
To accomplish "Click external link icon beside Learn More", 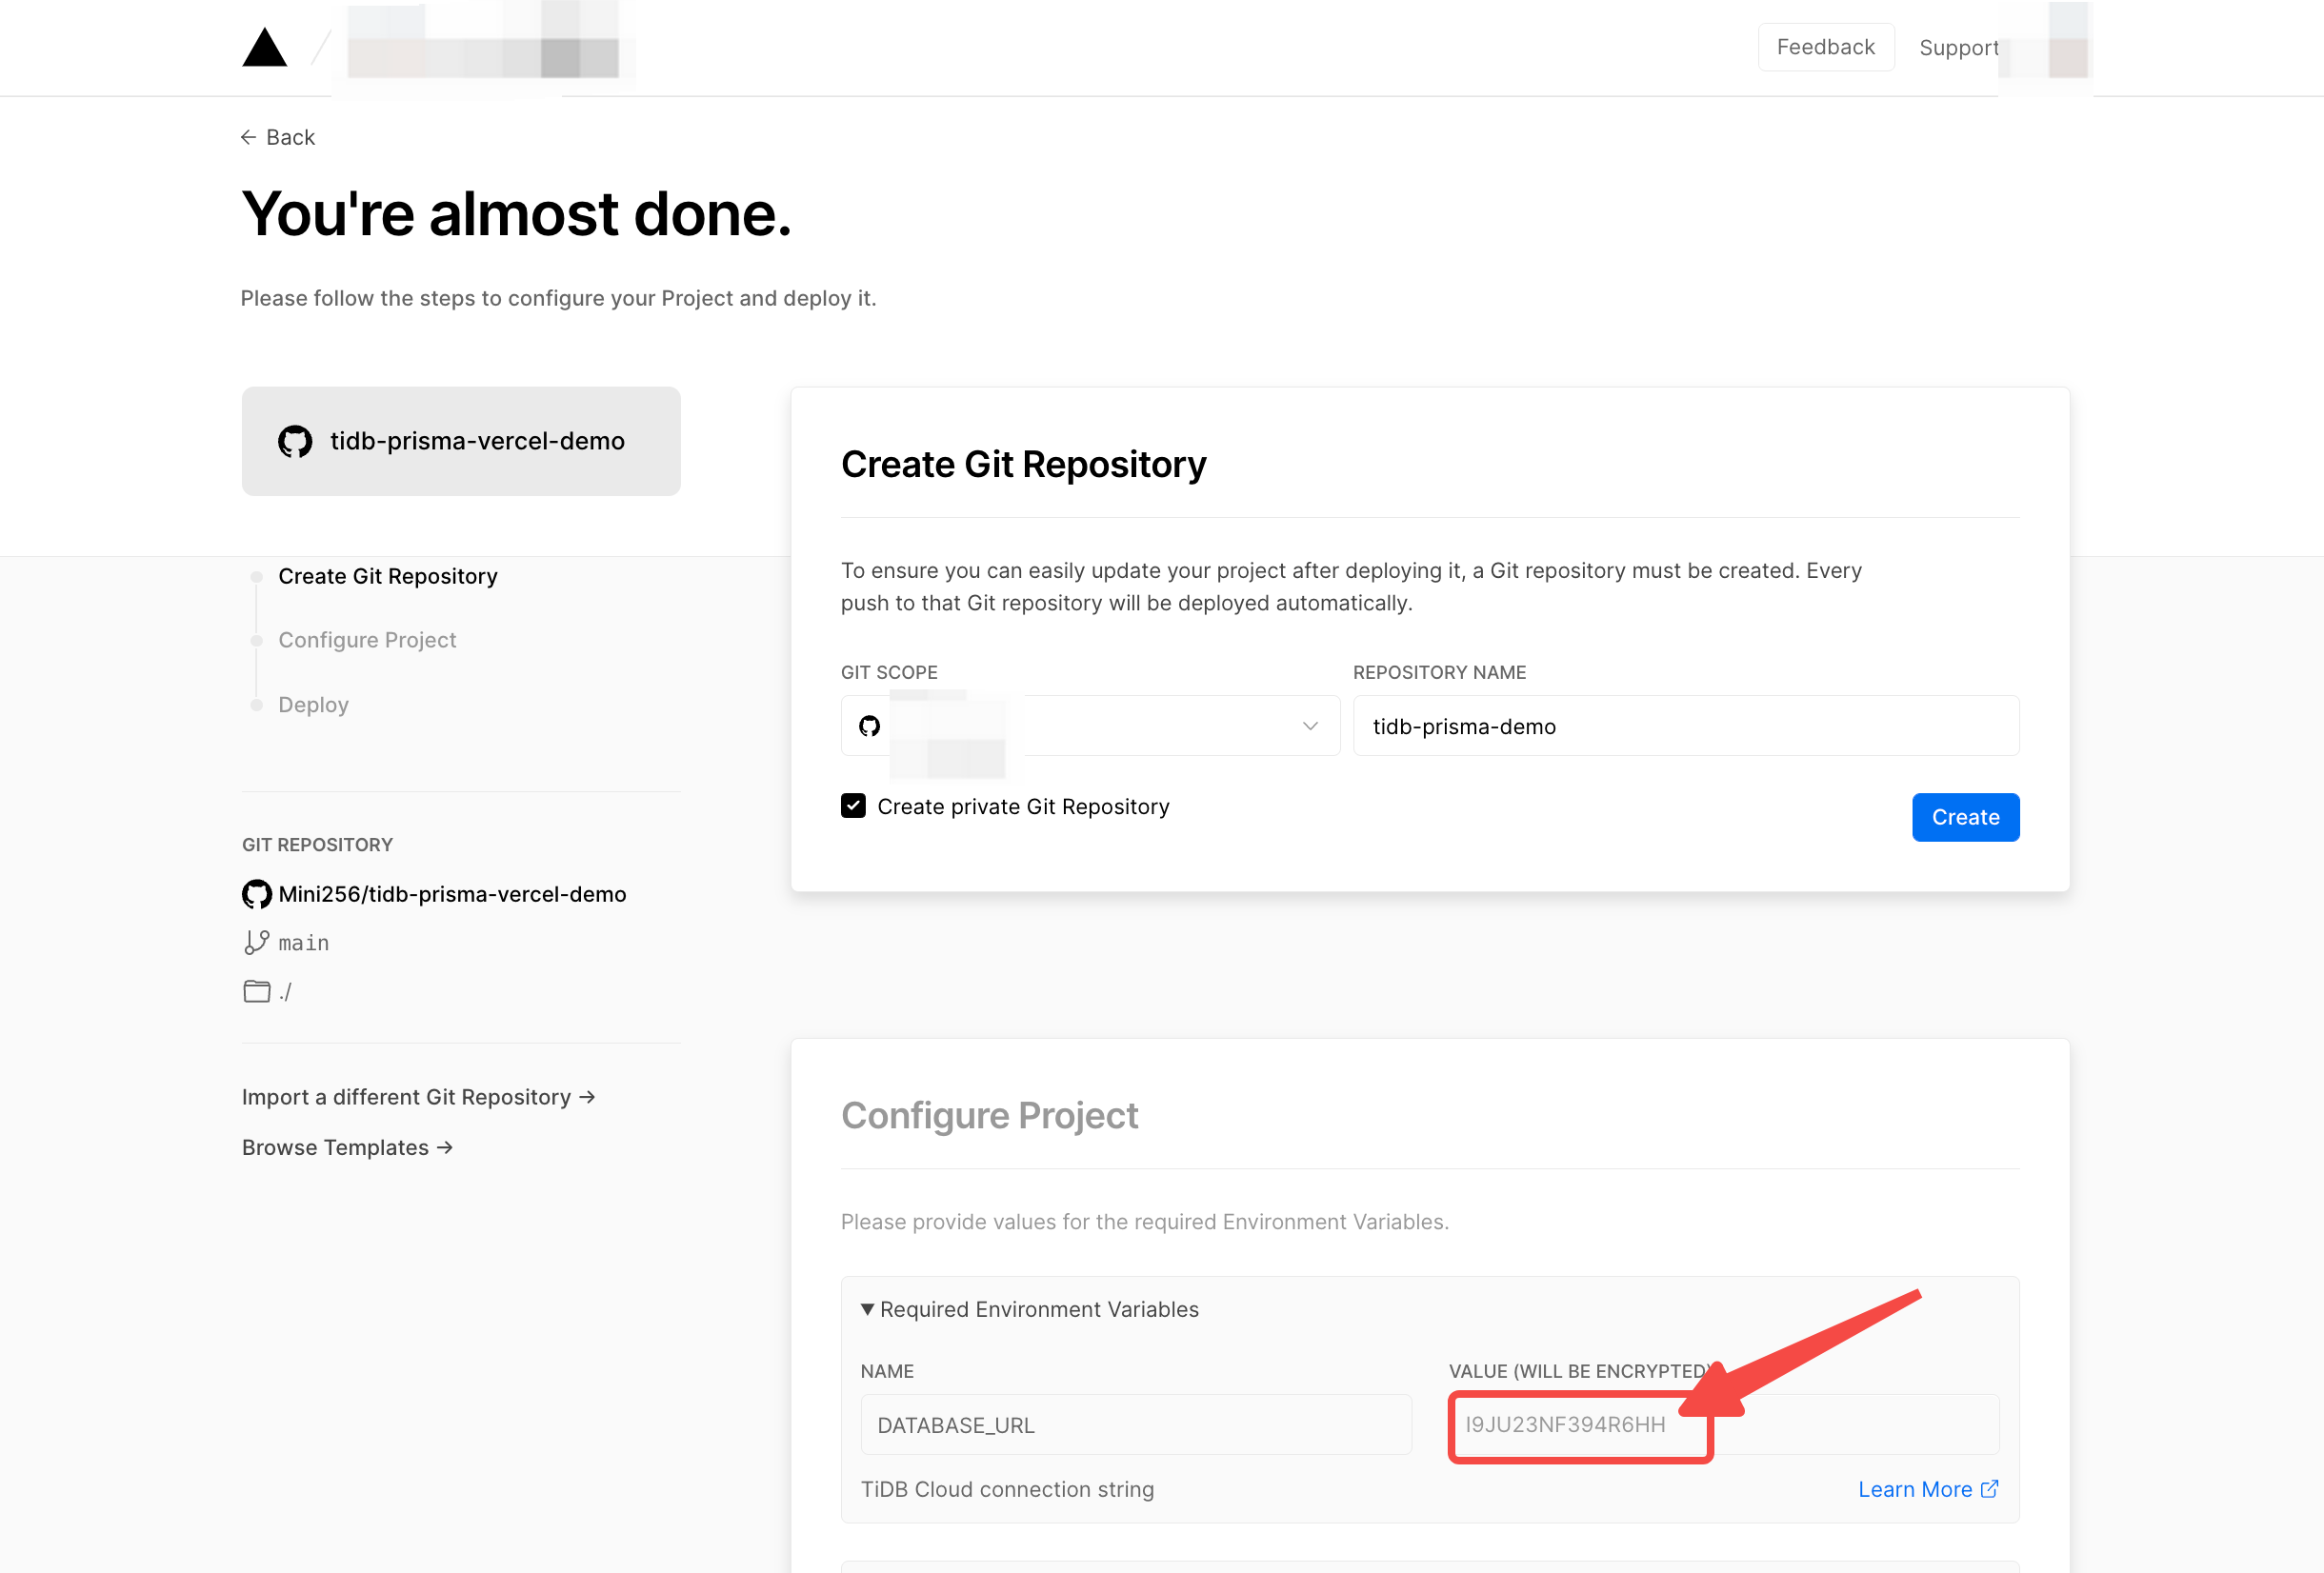I will 1989,1489.
